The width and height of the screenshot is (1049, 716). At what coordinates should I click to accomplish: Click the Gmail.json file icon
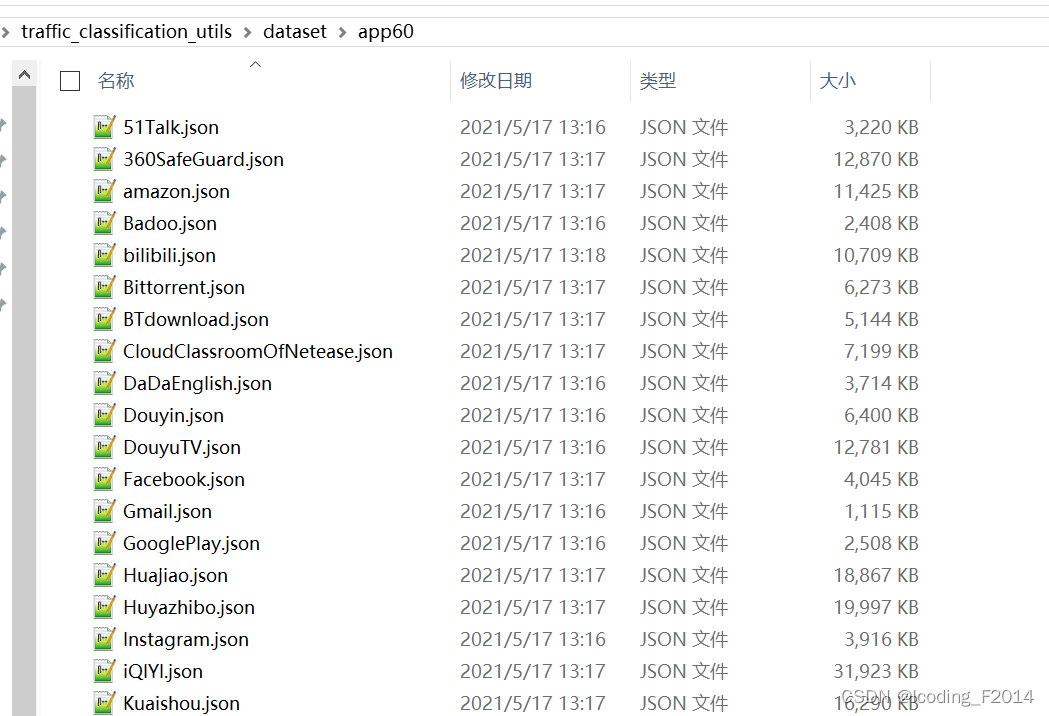click(x=104, y=511)
